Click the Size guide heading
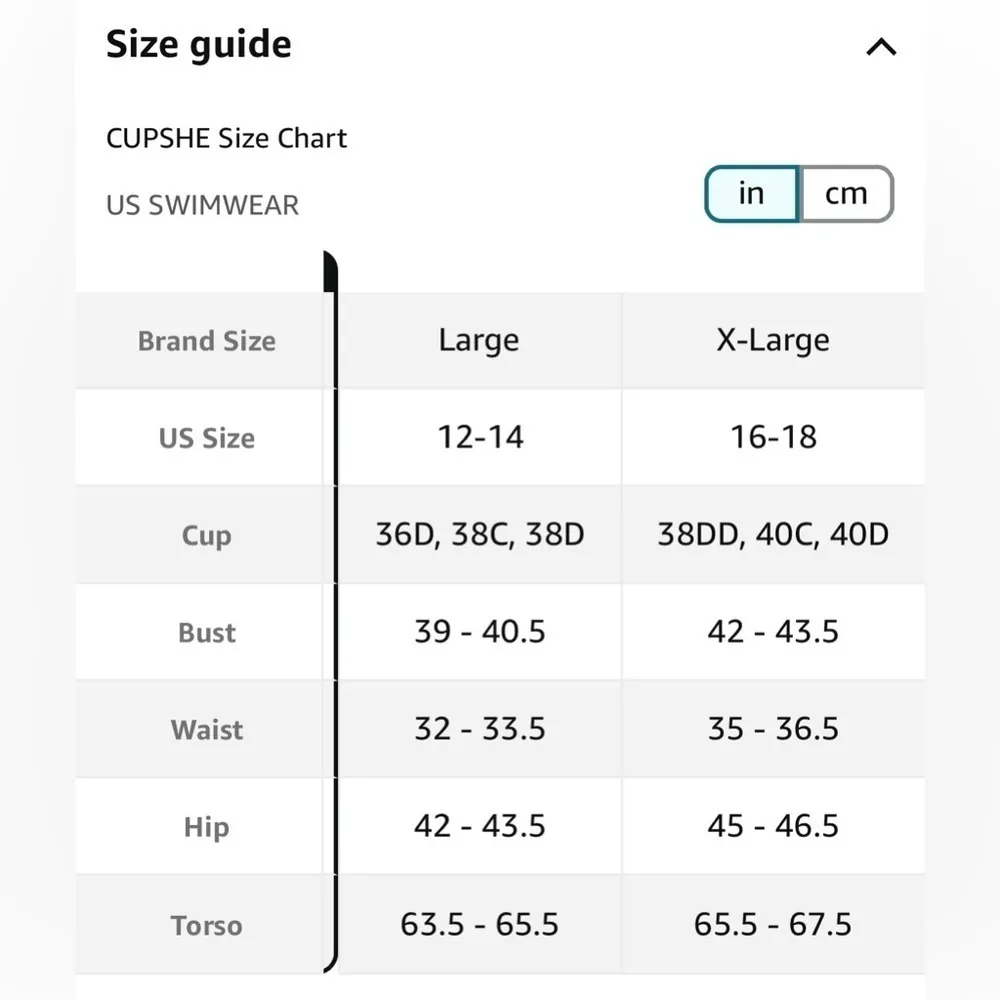The image size is (1000, 1000). tap(199, 45)
